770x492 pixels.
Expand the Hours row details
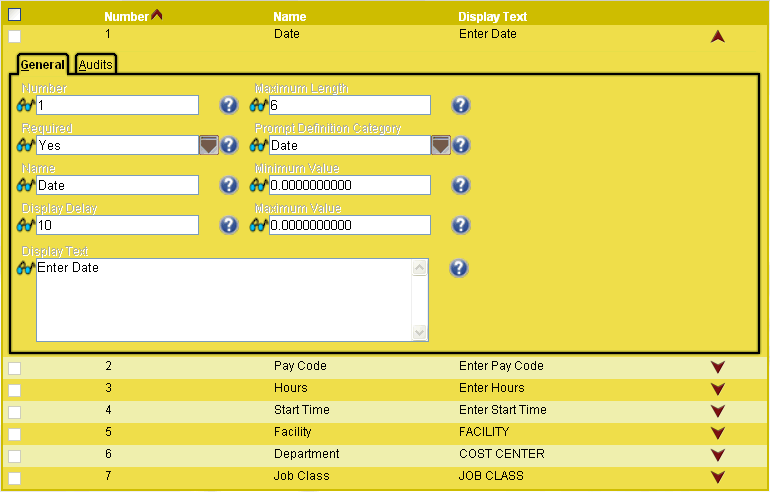click(717, 389)
